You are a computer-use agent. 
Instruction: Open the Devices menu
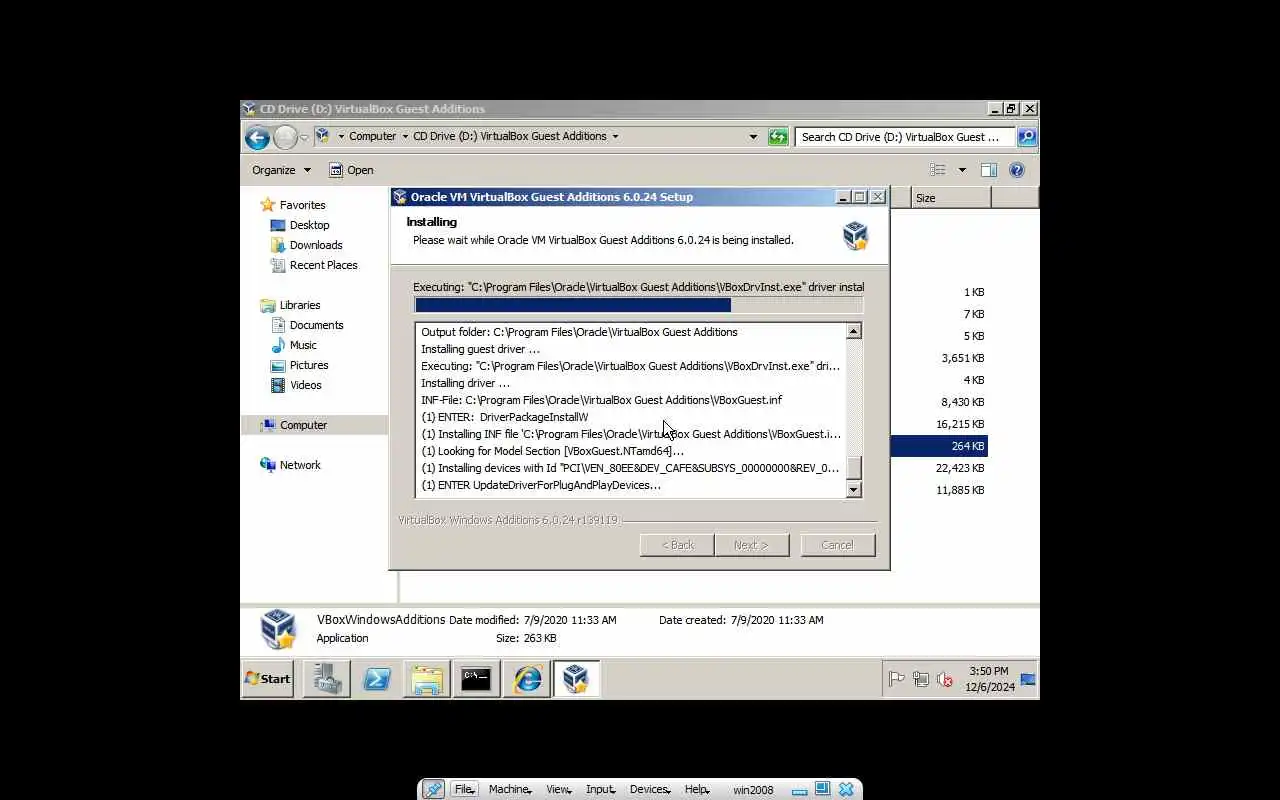click(x=650, y=789)
